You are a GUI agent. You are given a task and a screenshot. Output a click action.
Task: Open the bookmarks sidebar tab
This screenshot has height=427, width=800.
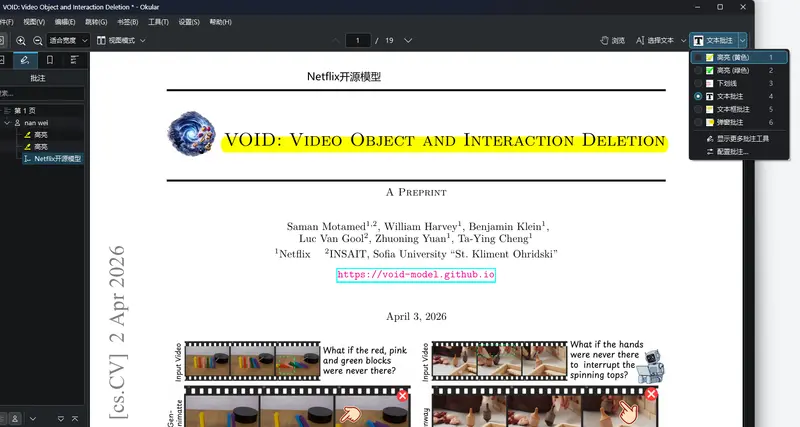click(x=50, y=60)
